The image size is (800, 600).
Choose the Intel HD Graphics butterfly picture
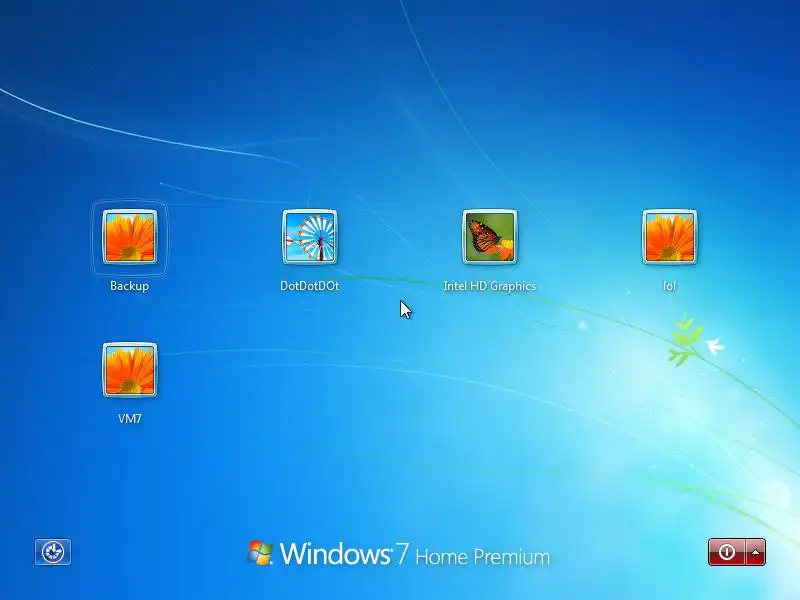click(490, 237)
